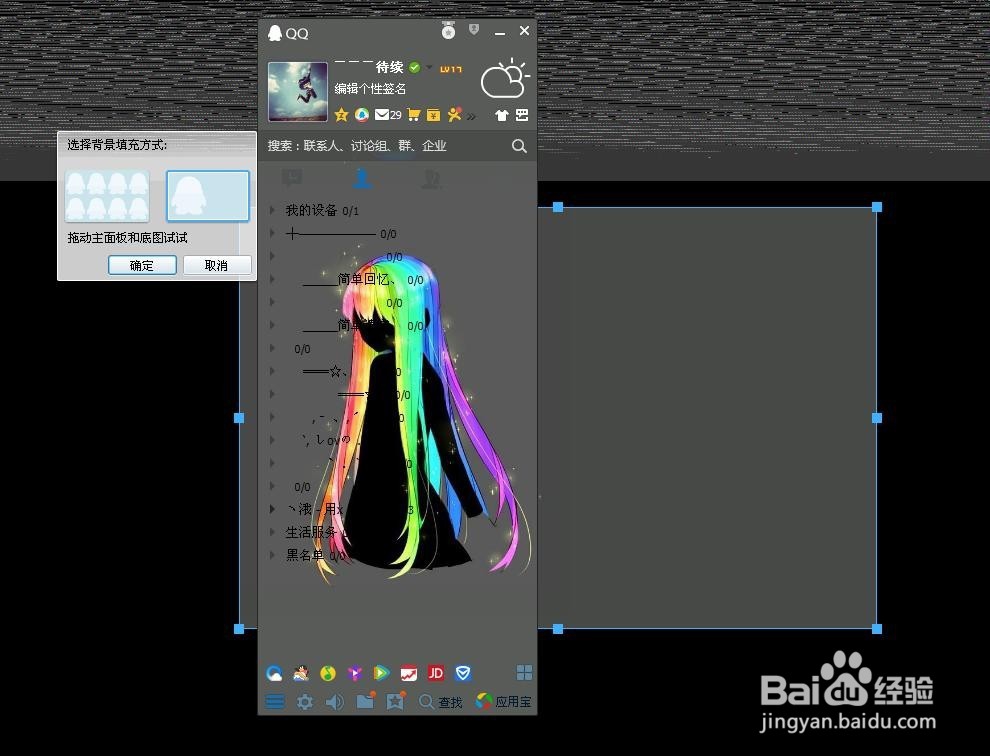Open system settings gear icon
This screenshot has height=756, width=990.
[305, 702]
